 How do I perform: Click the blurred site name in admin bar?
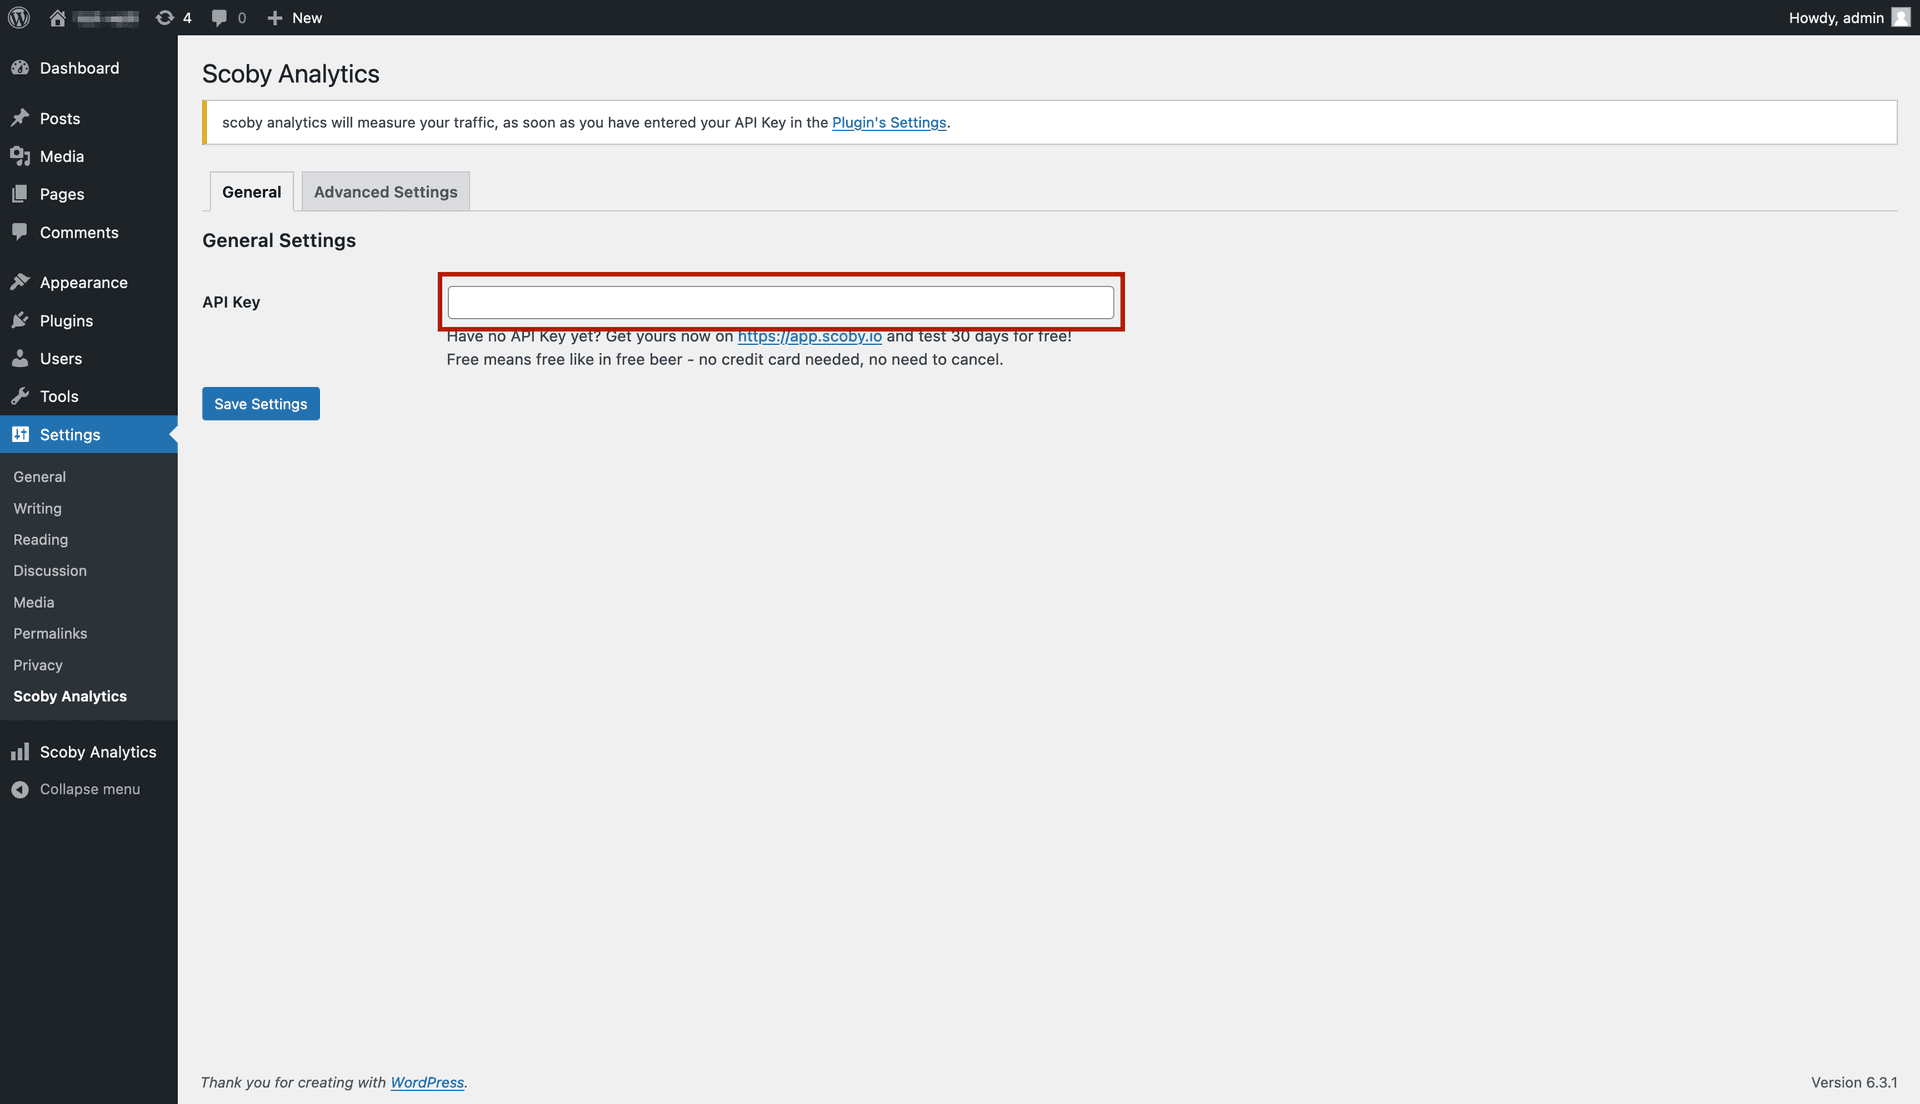click(106, 18)
